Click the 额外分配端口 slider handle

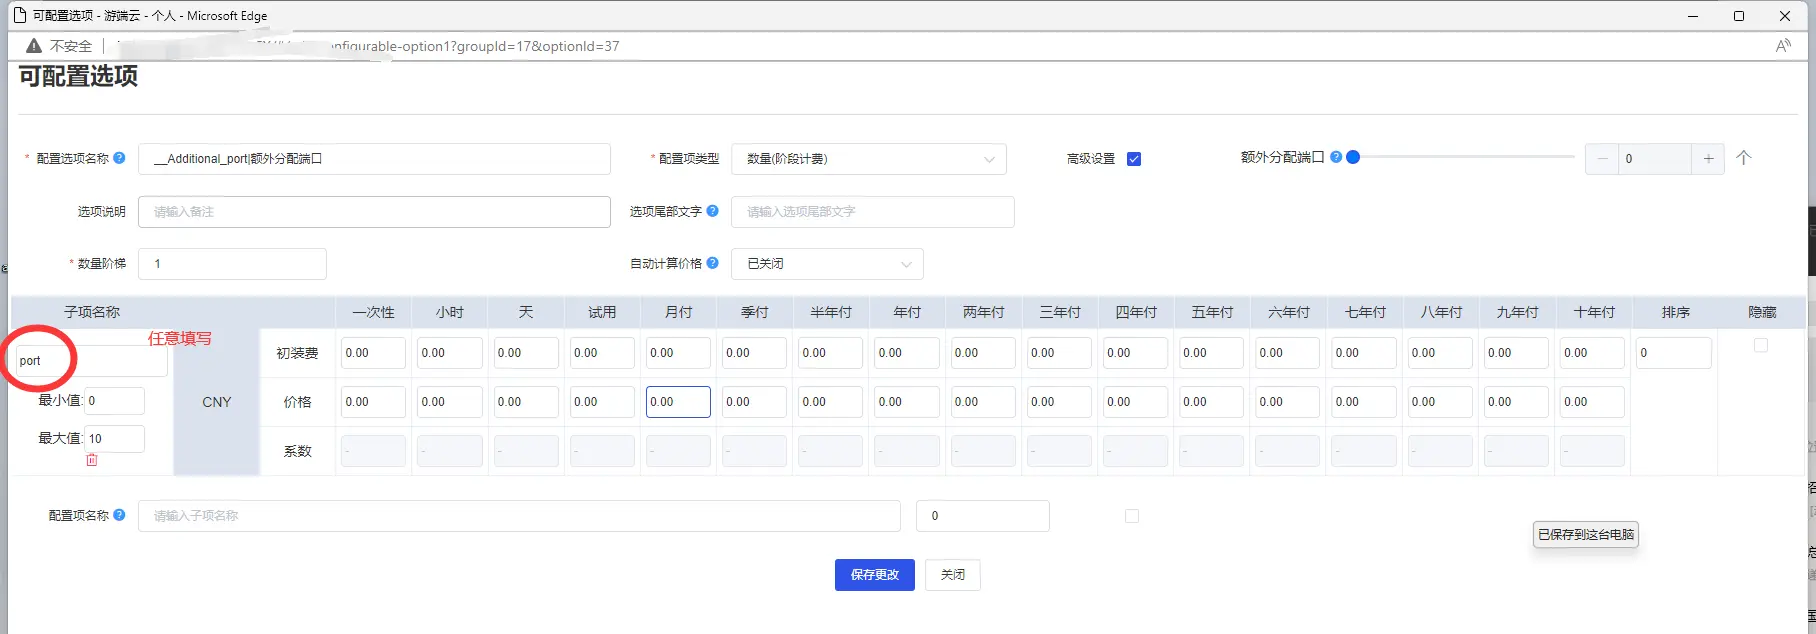tap(1353, 157)
